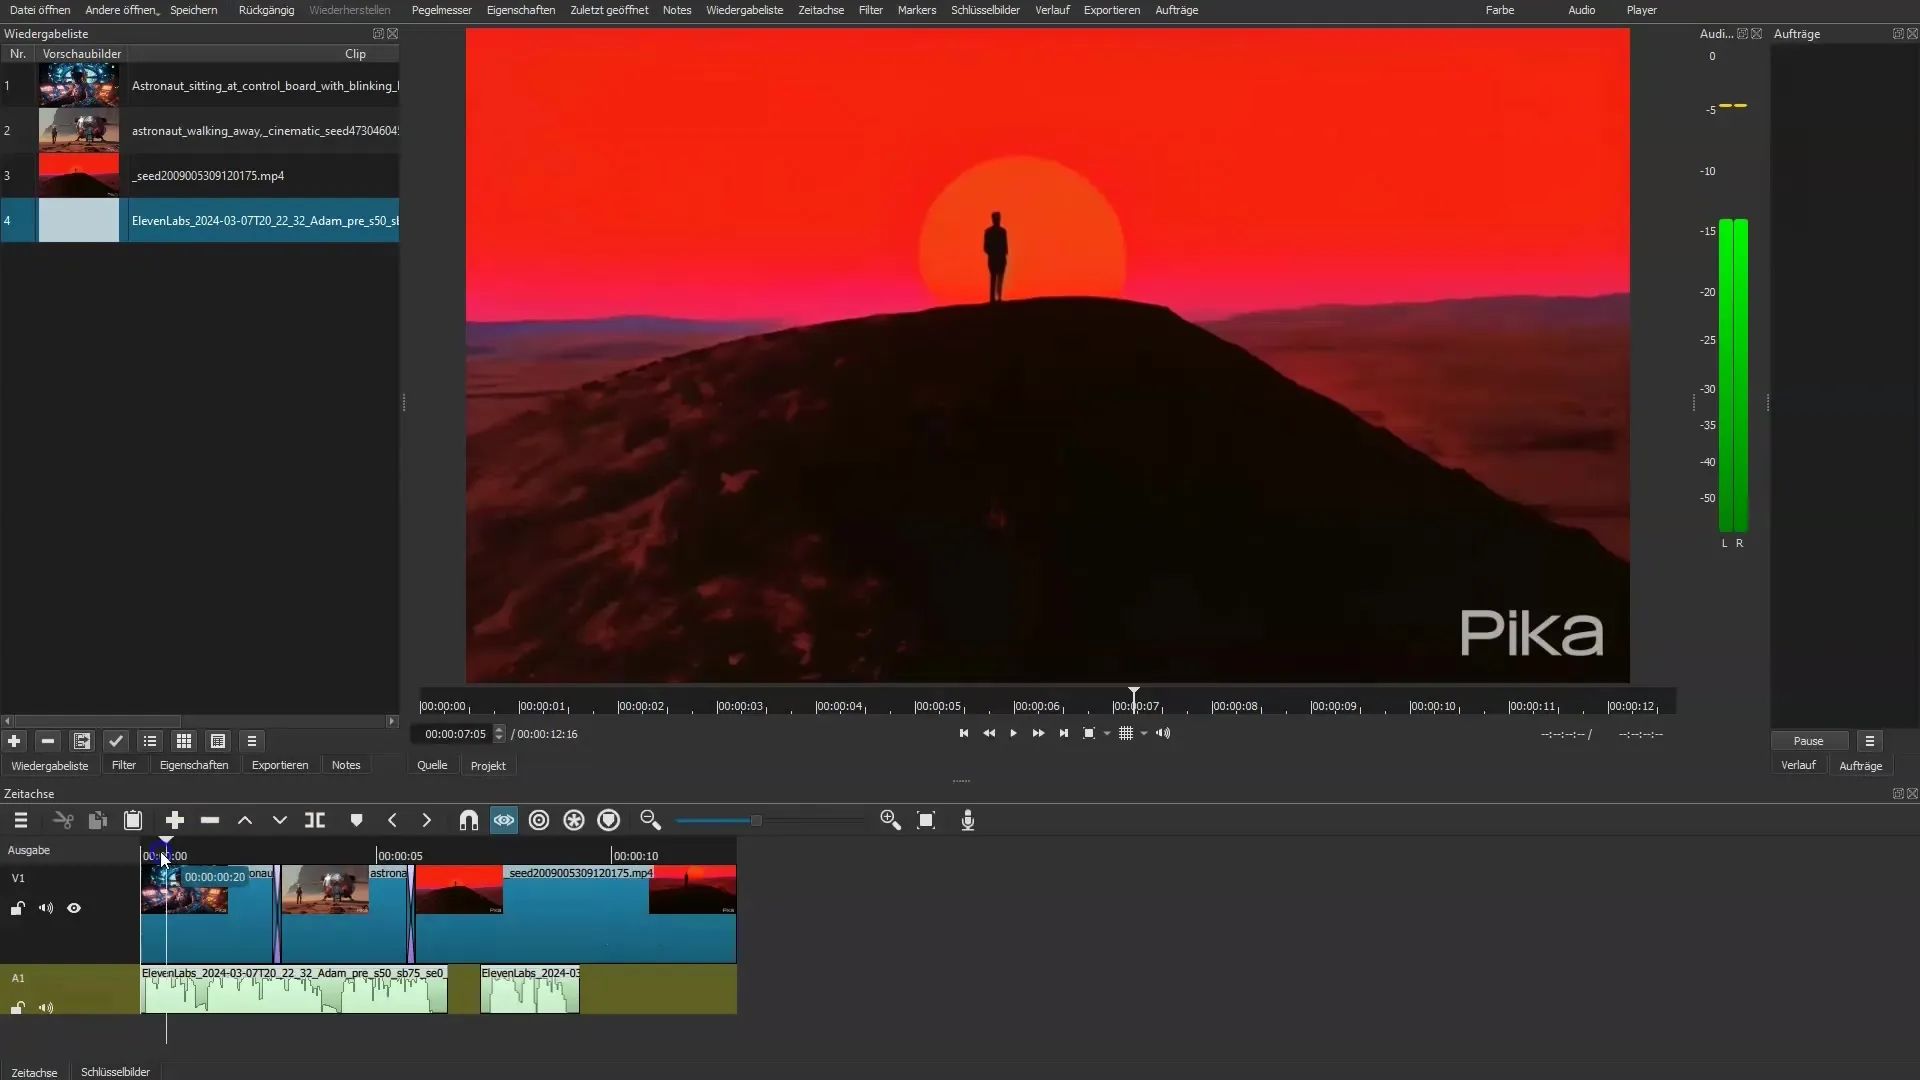Toggle V1 track visibility eye icon
This screenshot has height=1080, width=1920.
click(74, 909)
